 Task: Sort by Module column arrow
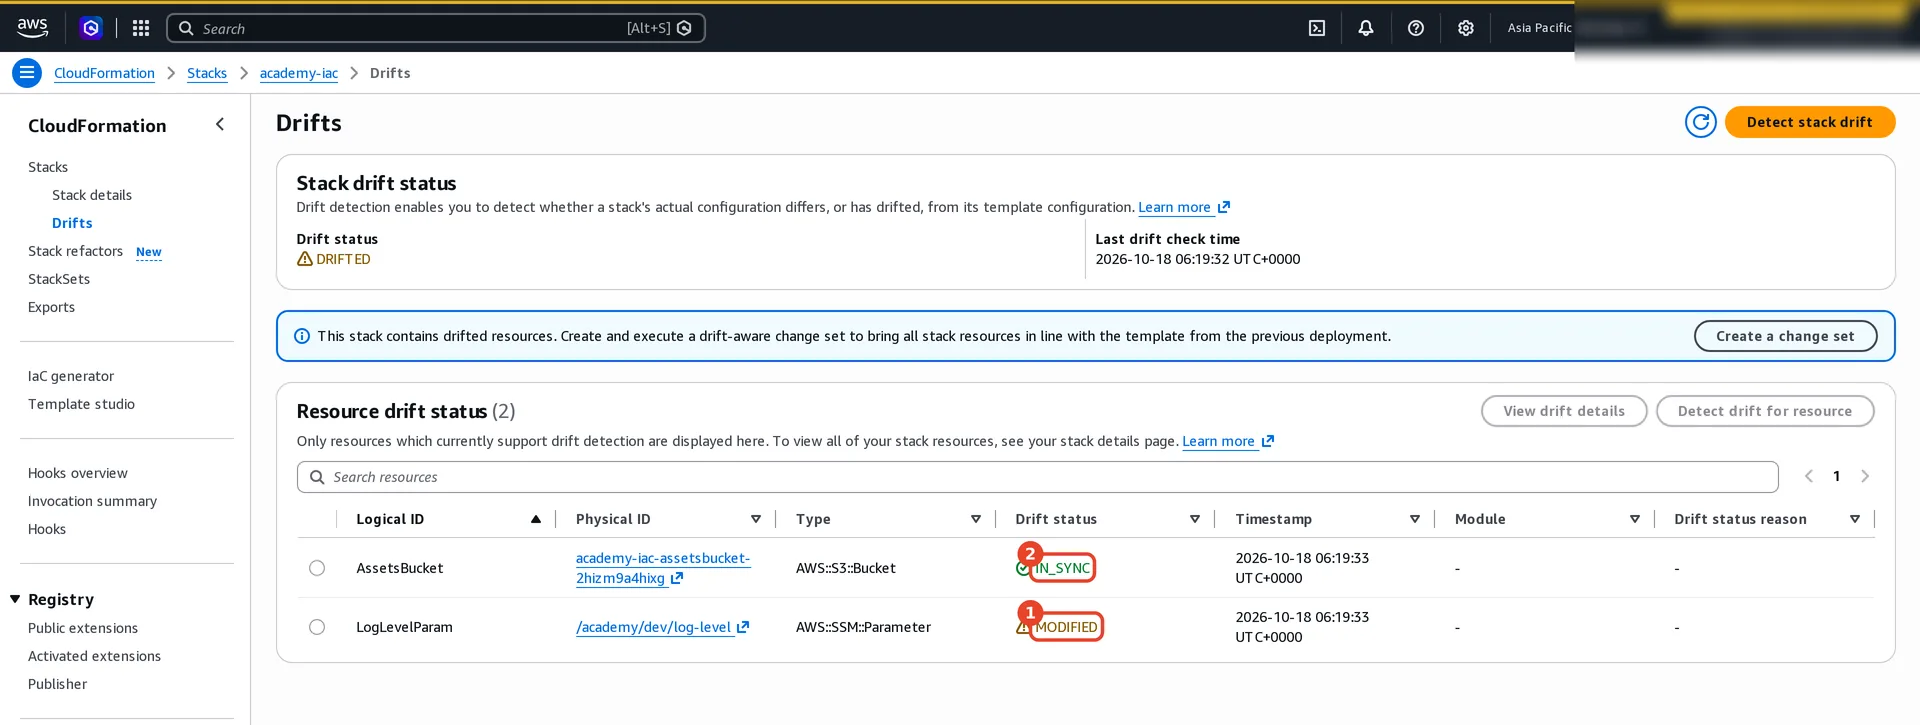pyautogui.click(x=1635, y=519)
